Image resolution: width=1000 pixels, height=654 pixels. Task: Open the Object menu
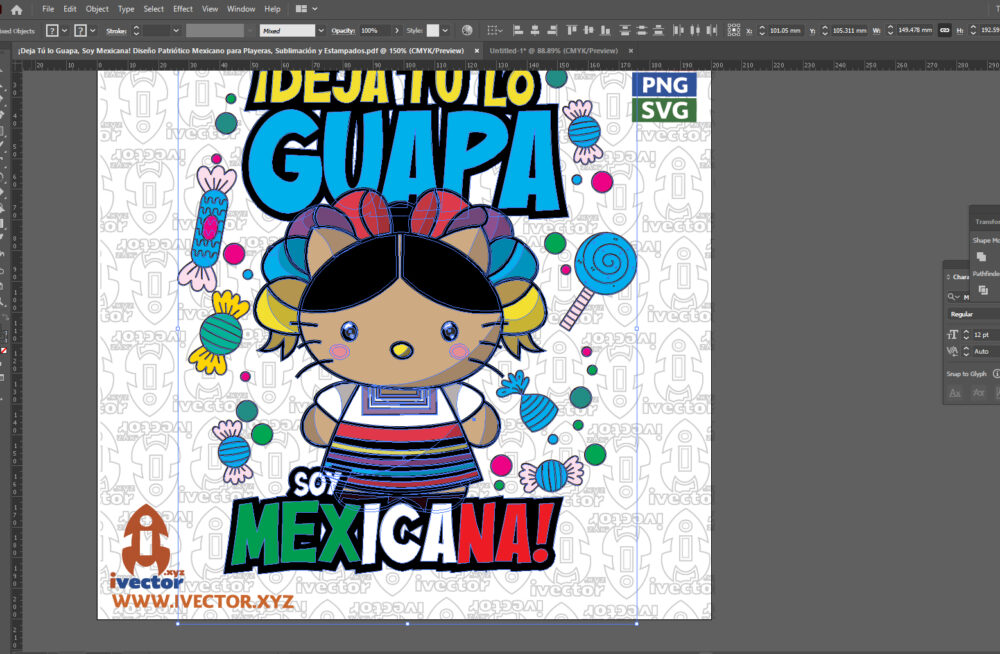[x=97, y=9]
